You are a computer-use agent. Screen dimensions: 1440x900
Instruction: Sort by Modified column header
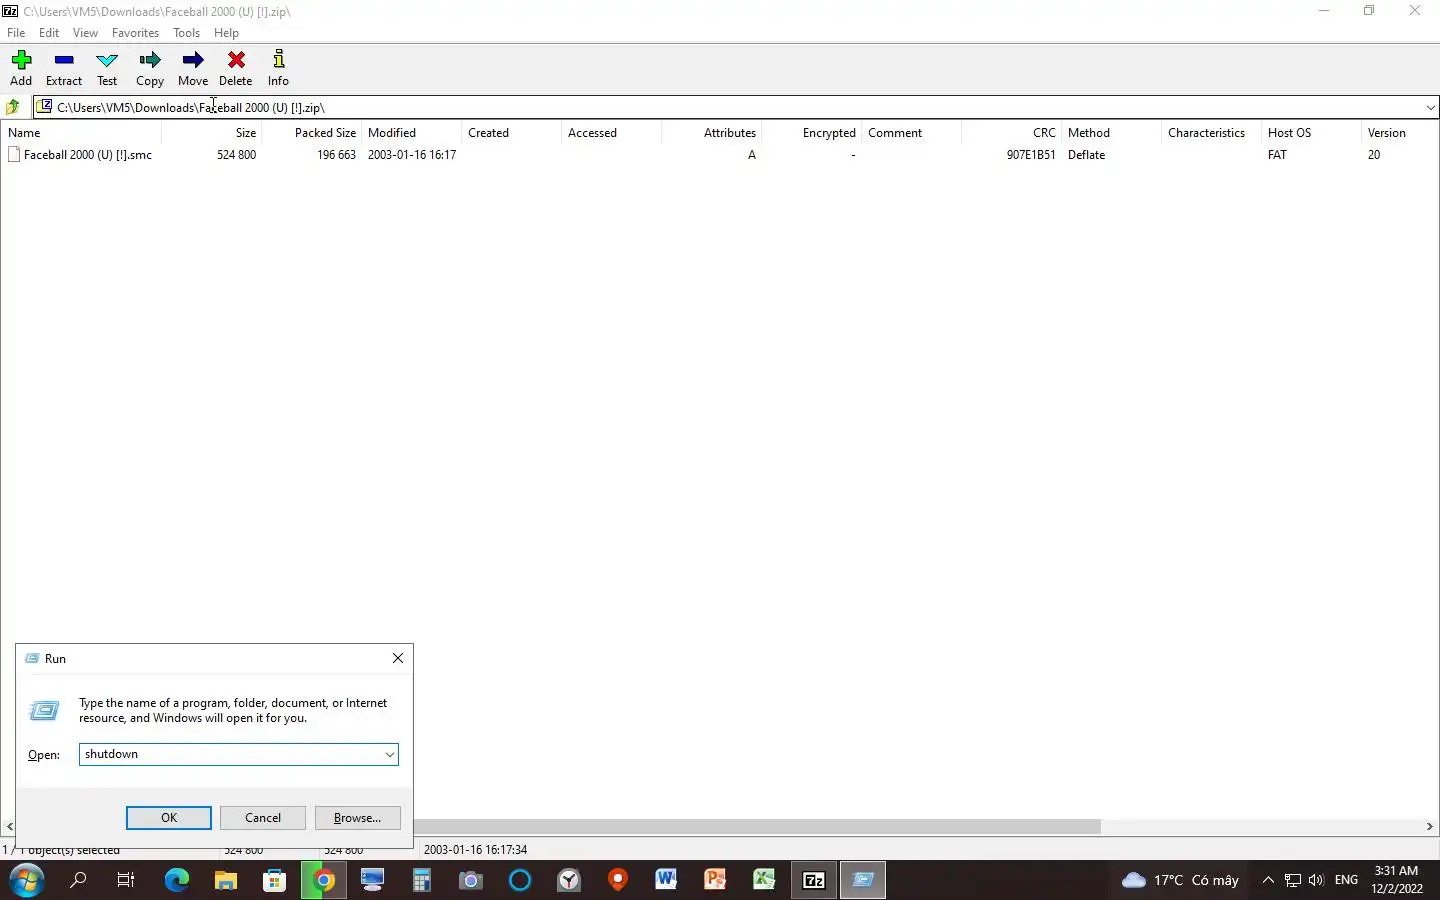411,133
